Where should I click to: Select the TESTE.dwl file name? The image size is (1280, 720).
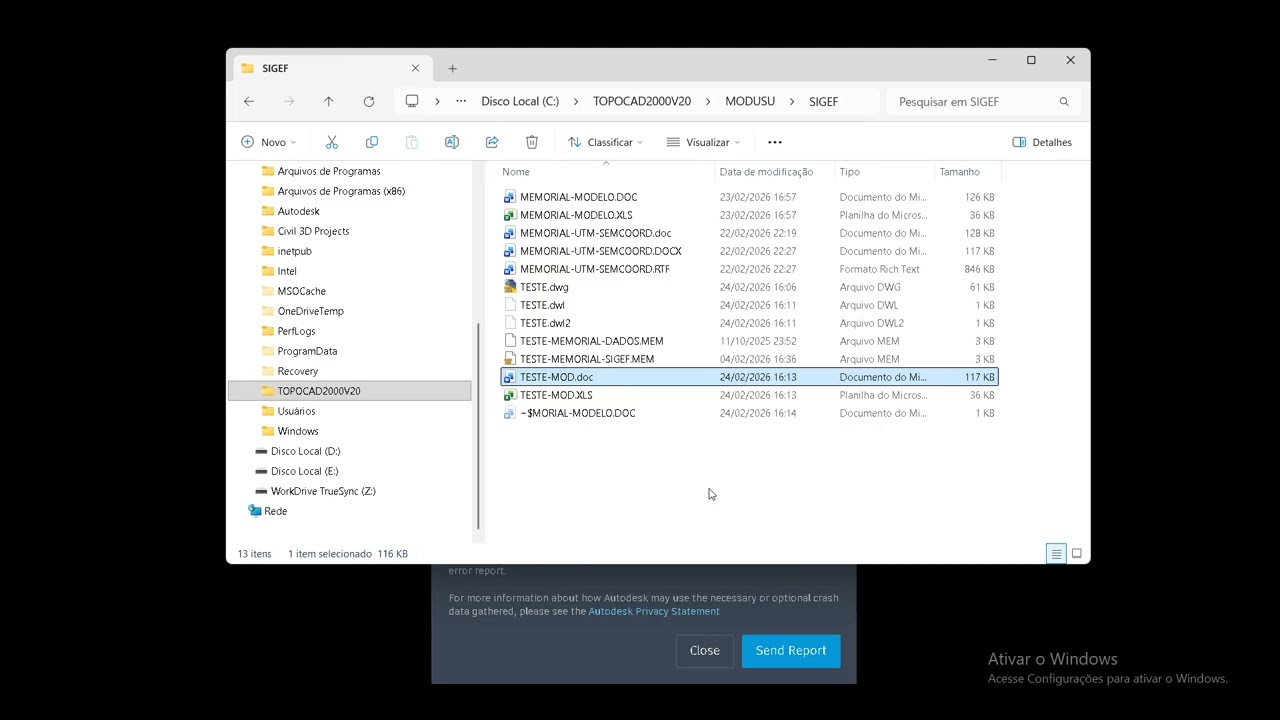pyautogui.click(x=542, y=305)
